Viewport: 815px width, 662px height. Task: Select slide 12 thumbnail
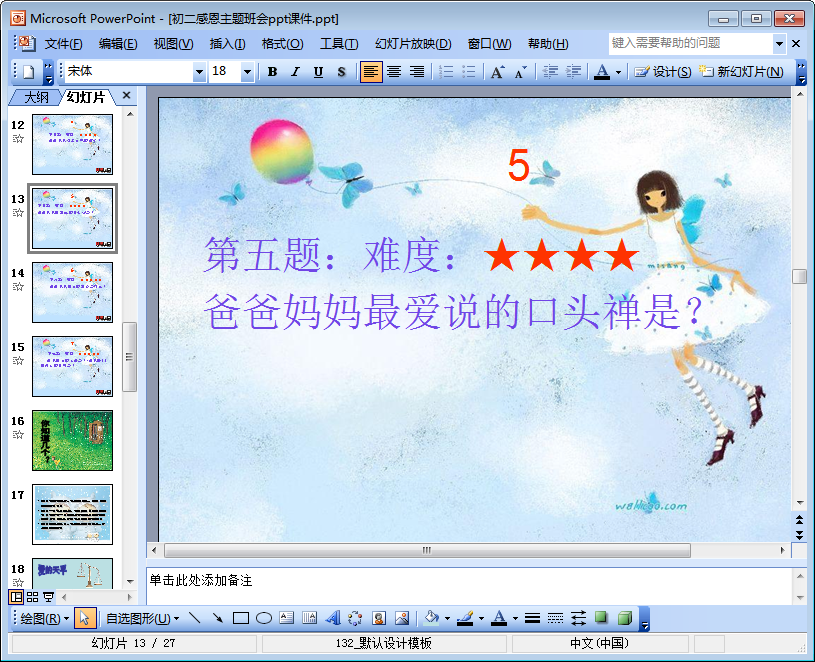pyautogui.click(x=72, y=144)
